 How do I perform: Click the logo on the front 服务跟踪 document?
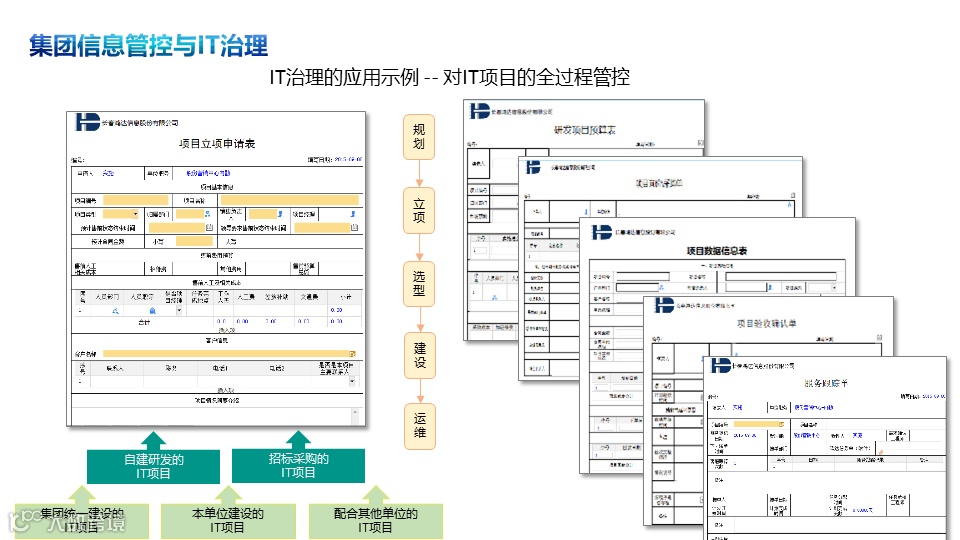(x=721, y=366)
